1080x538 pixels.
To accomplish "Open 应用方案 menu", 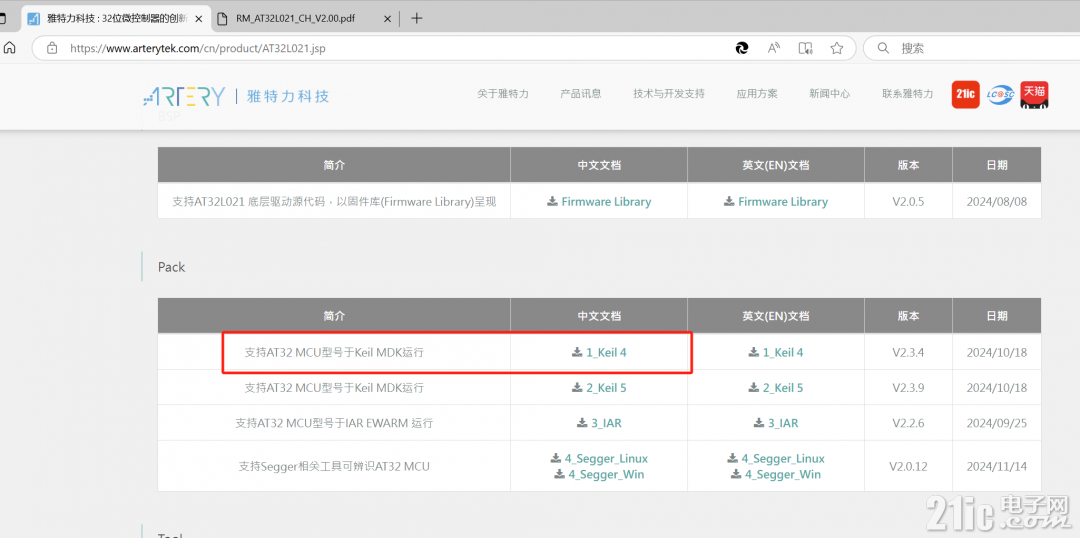I will 757,94.
